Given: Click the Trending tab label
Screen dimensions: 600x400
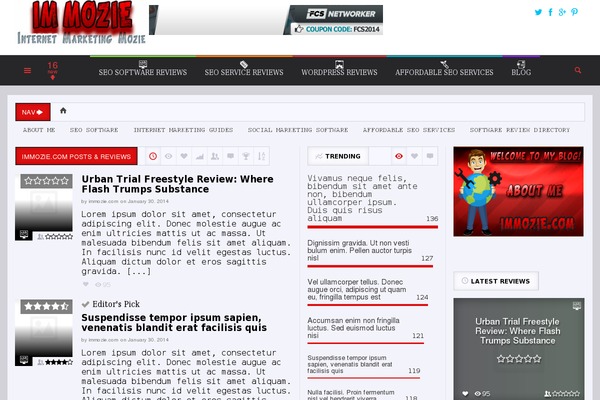Looking at the screenshot, I should [x=338, y=156].
